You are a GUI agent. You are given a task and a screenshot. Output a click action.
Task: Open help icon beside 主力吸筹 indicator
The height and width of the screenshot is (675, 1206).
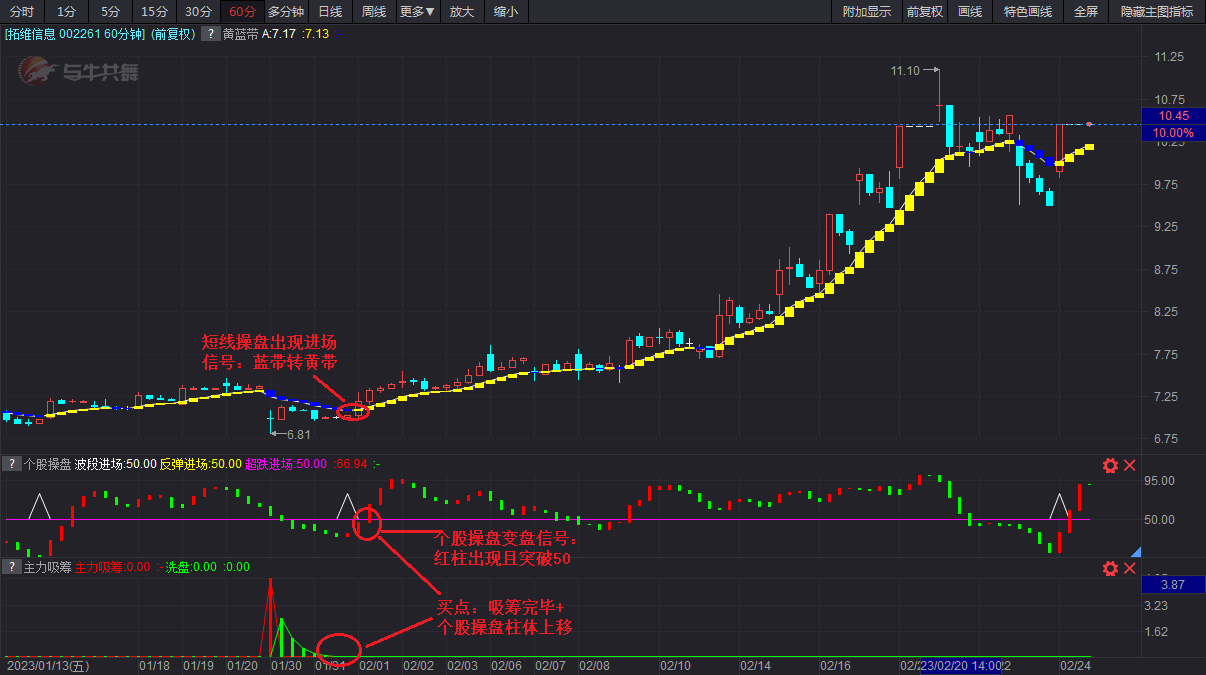pos(11,567)
